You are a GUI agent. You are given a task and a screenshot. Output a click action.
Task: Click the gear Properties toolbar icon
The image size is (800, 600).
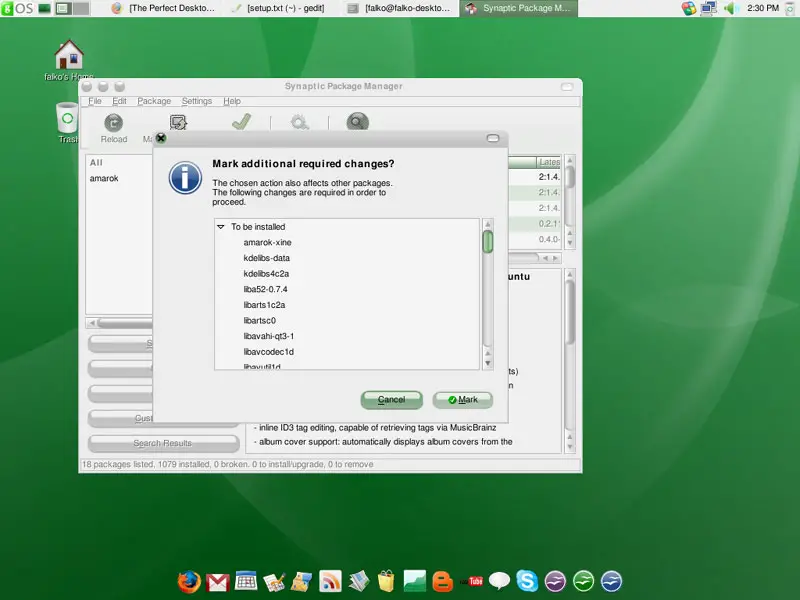pos(299,122)
